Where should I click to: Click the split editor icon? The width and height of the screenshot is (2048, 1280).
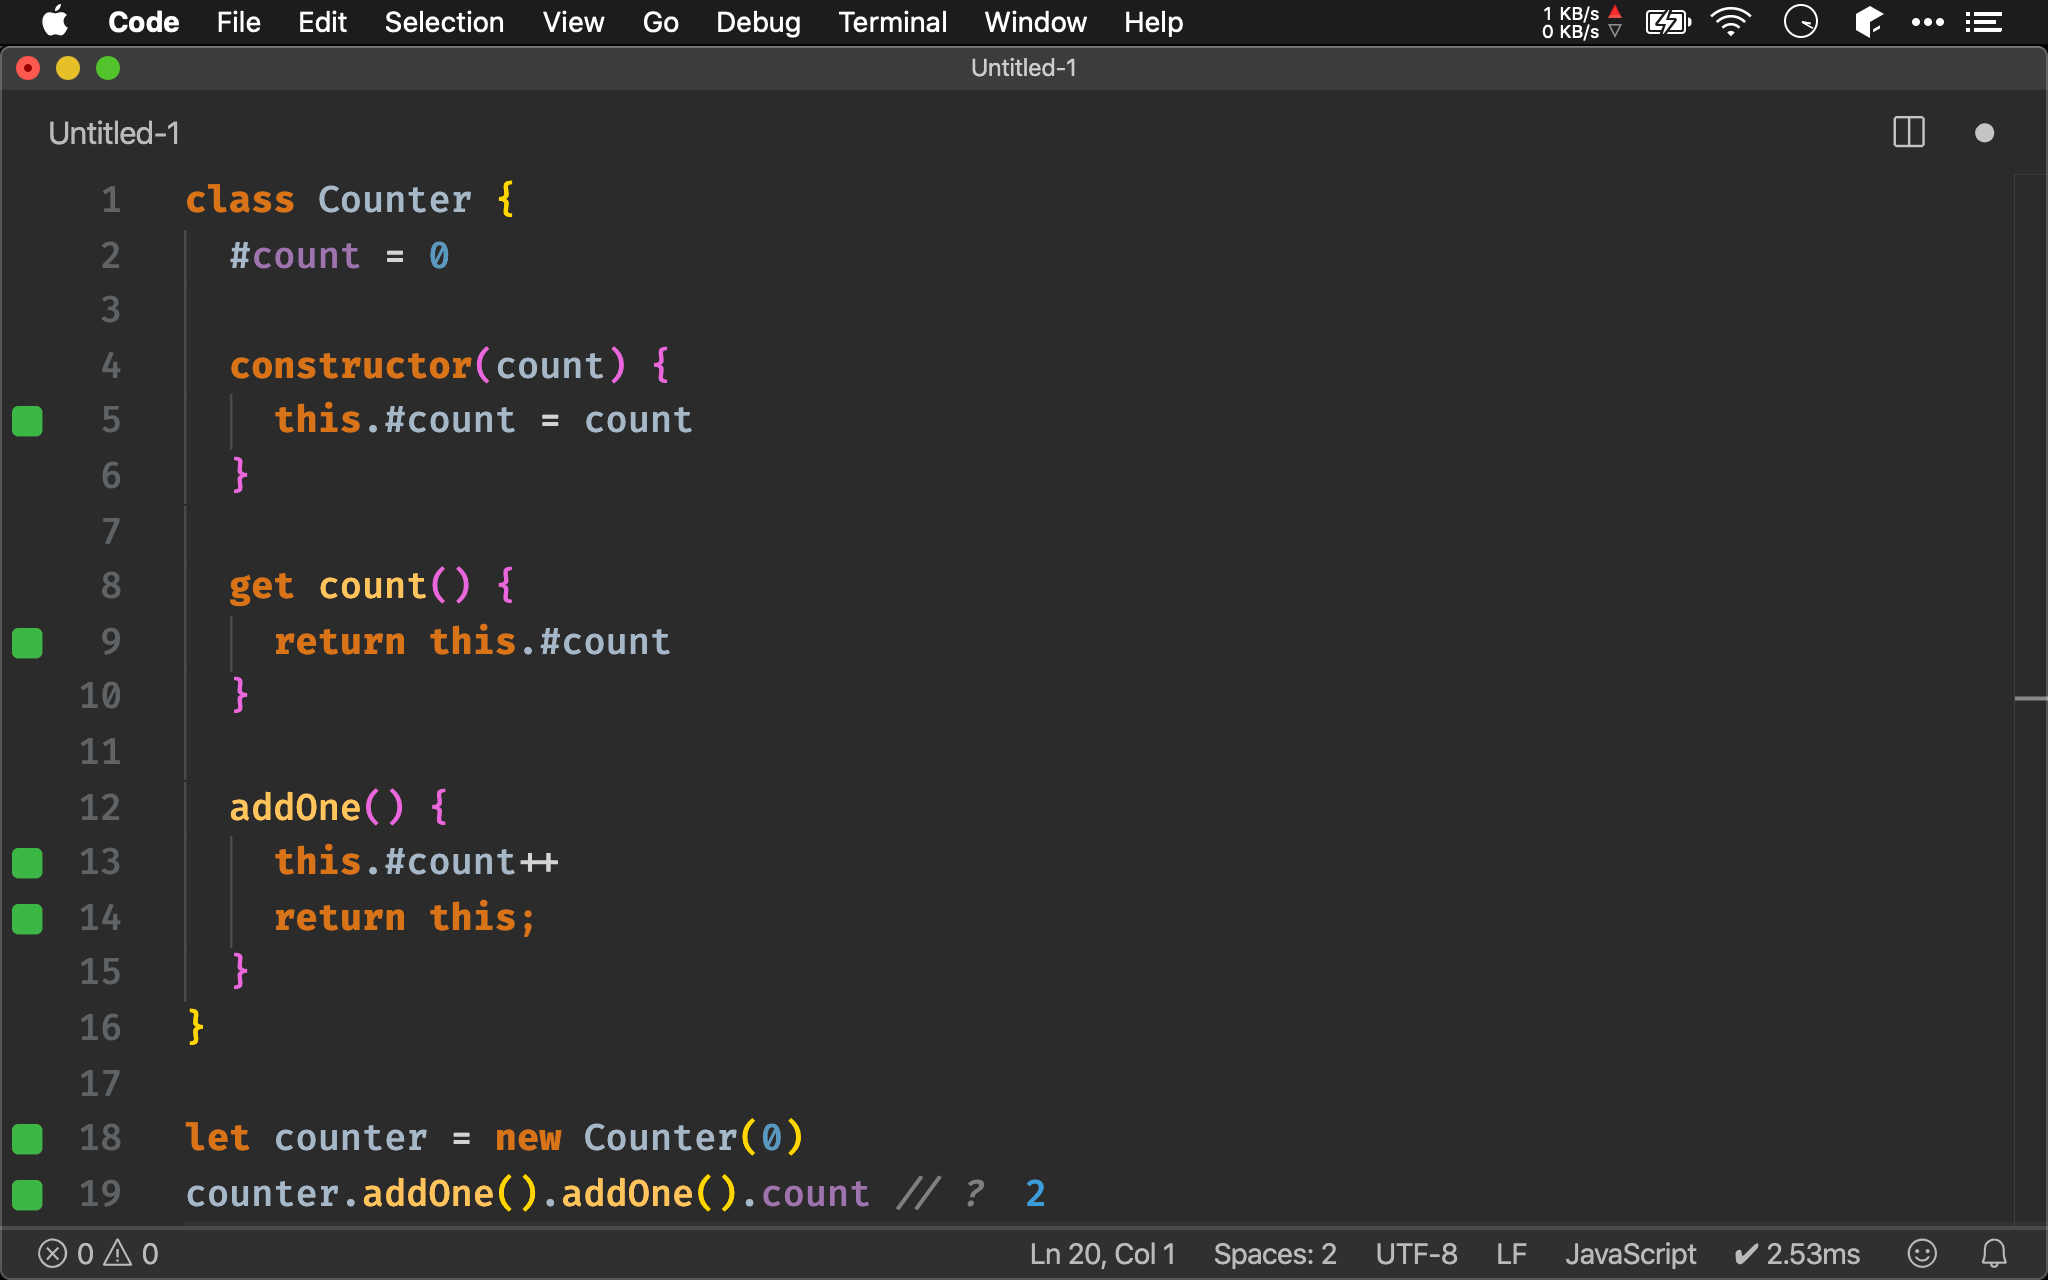1908,133
